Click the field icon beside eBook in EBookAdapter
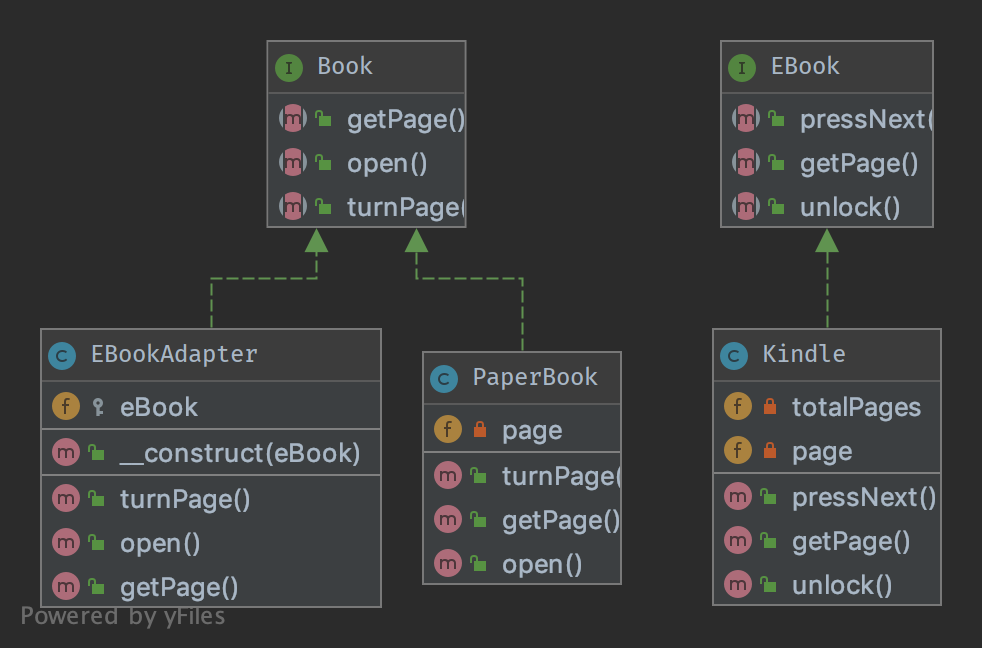This screenshot has width=982, height=648. click(x=66, y=407)
